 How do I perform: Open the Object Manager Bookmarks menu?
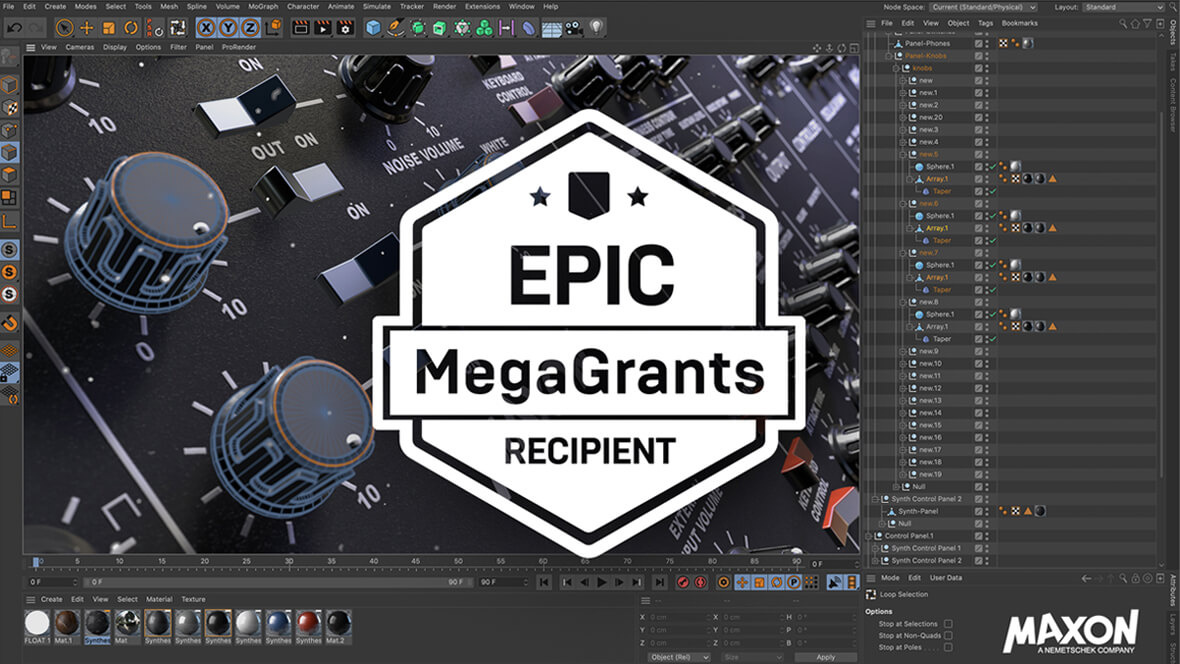click(x=1020, y=23)
